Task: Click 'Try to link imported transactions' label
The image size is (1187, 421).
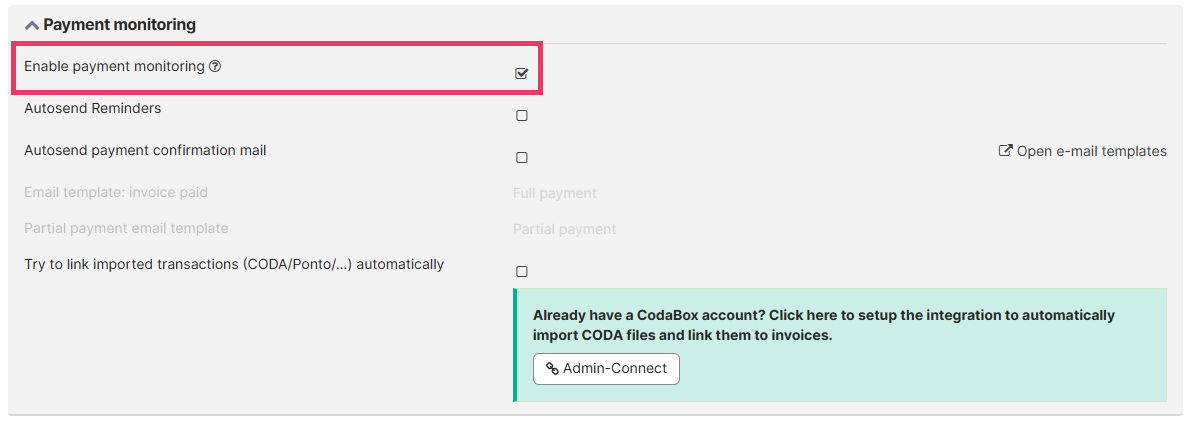Action: (x=234, y=264)
